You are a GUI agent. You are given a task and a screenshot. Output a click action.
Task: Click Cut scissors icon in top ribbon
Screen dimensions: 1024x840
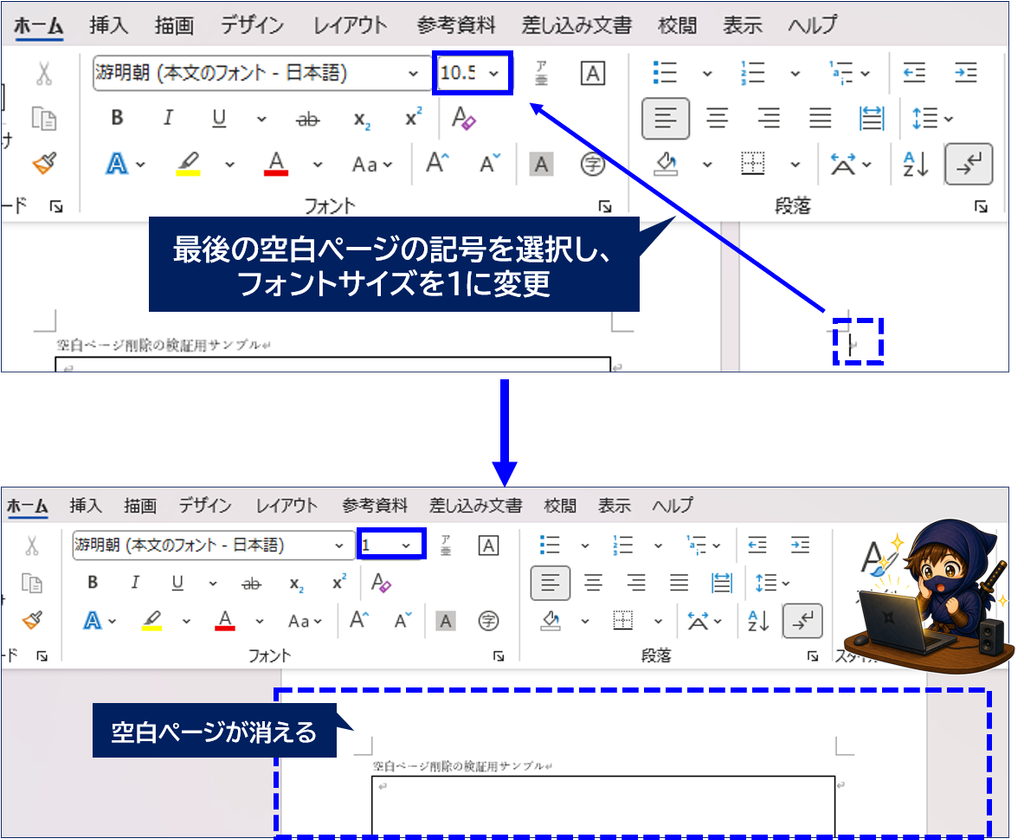(44, 74)
